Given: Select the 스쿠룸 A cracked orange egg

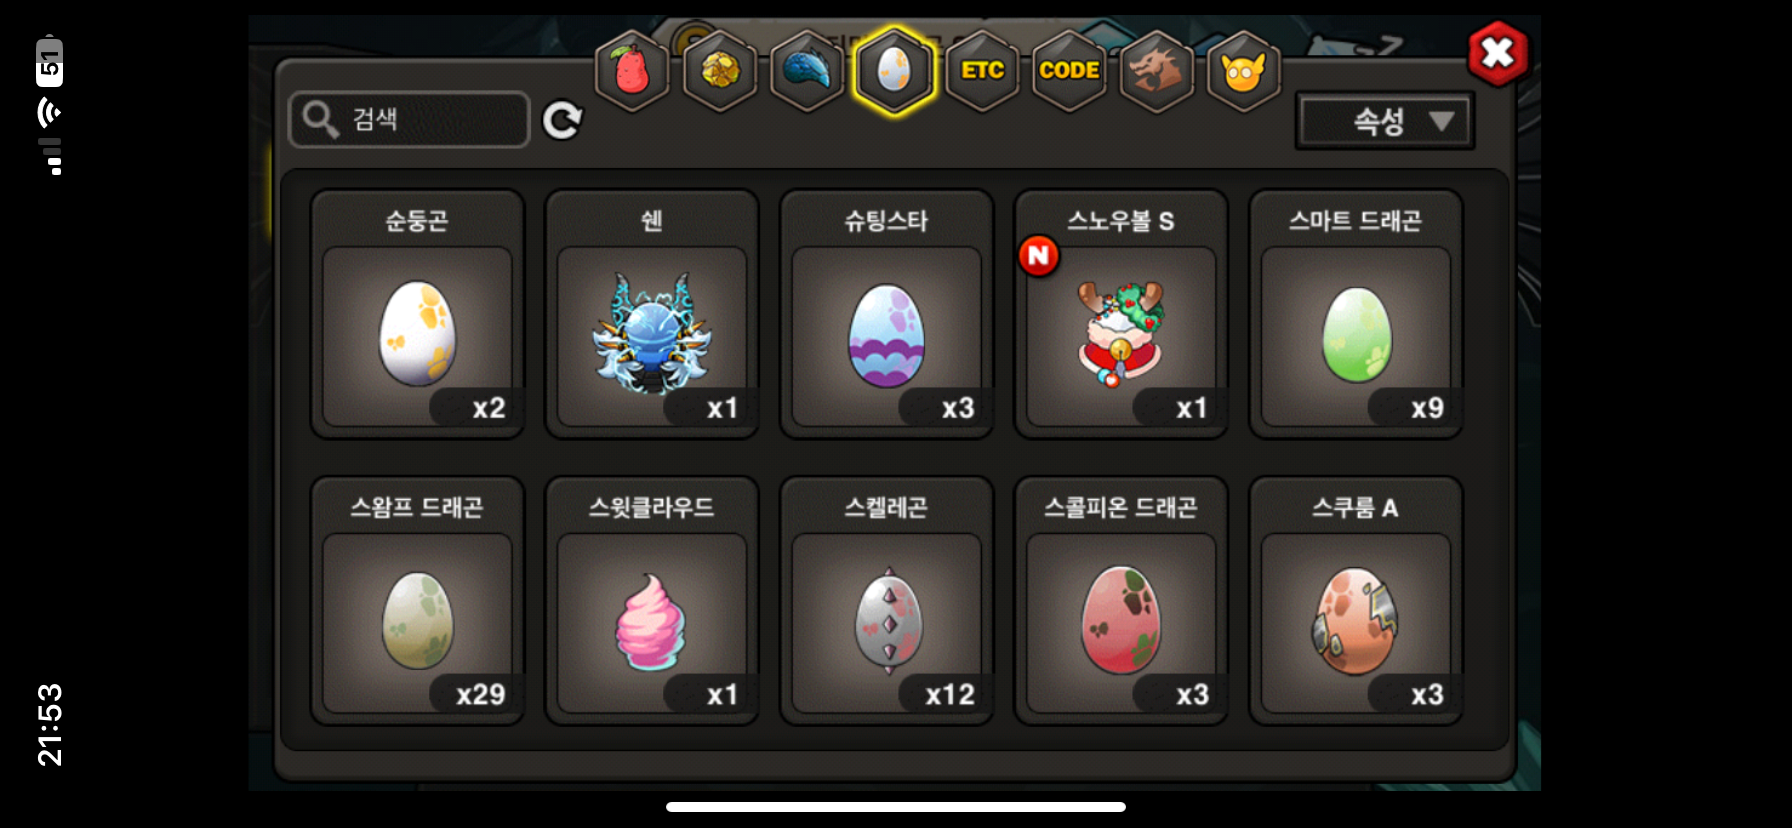Looking at the screenshot, I should [1356, 601].
